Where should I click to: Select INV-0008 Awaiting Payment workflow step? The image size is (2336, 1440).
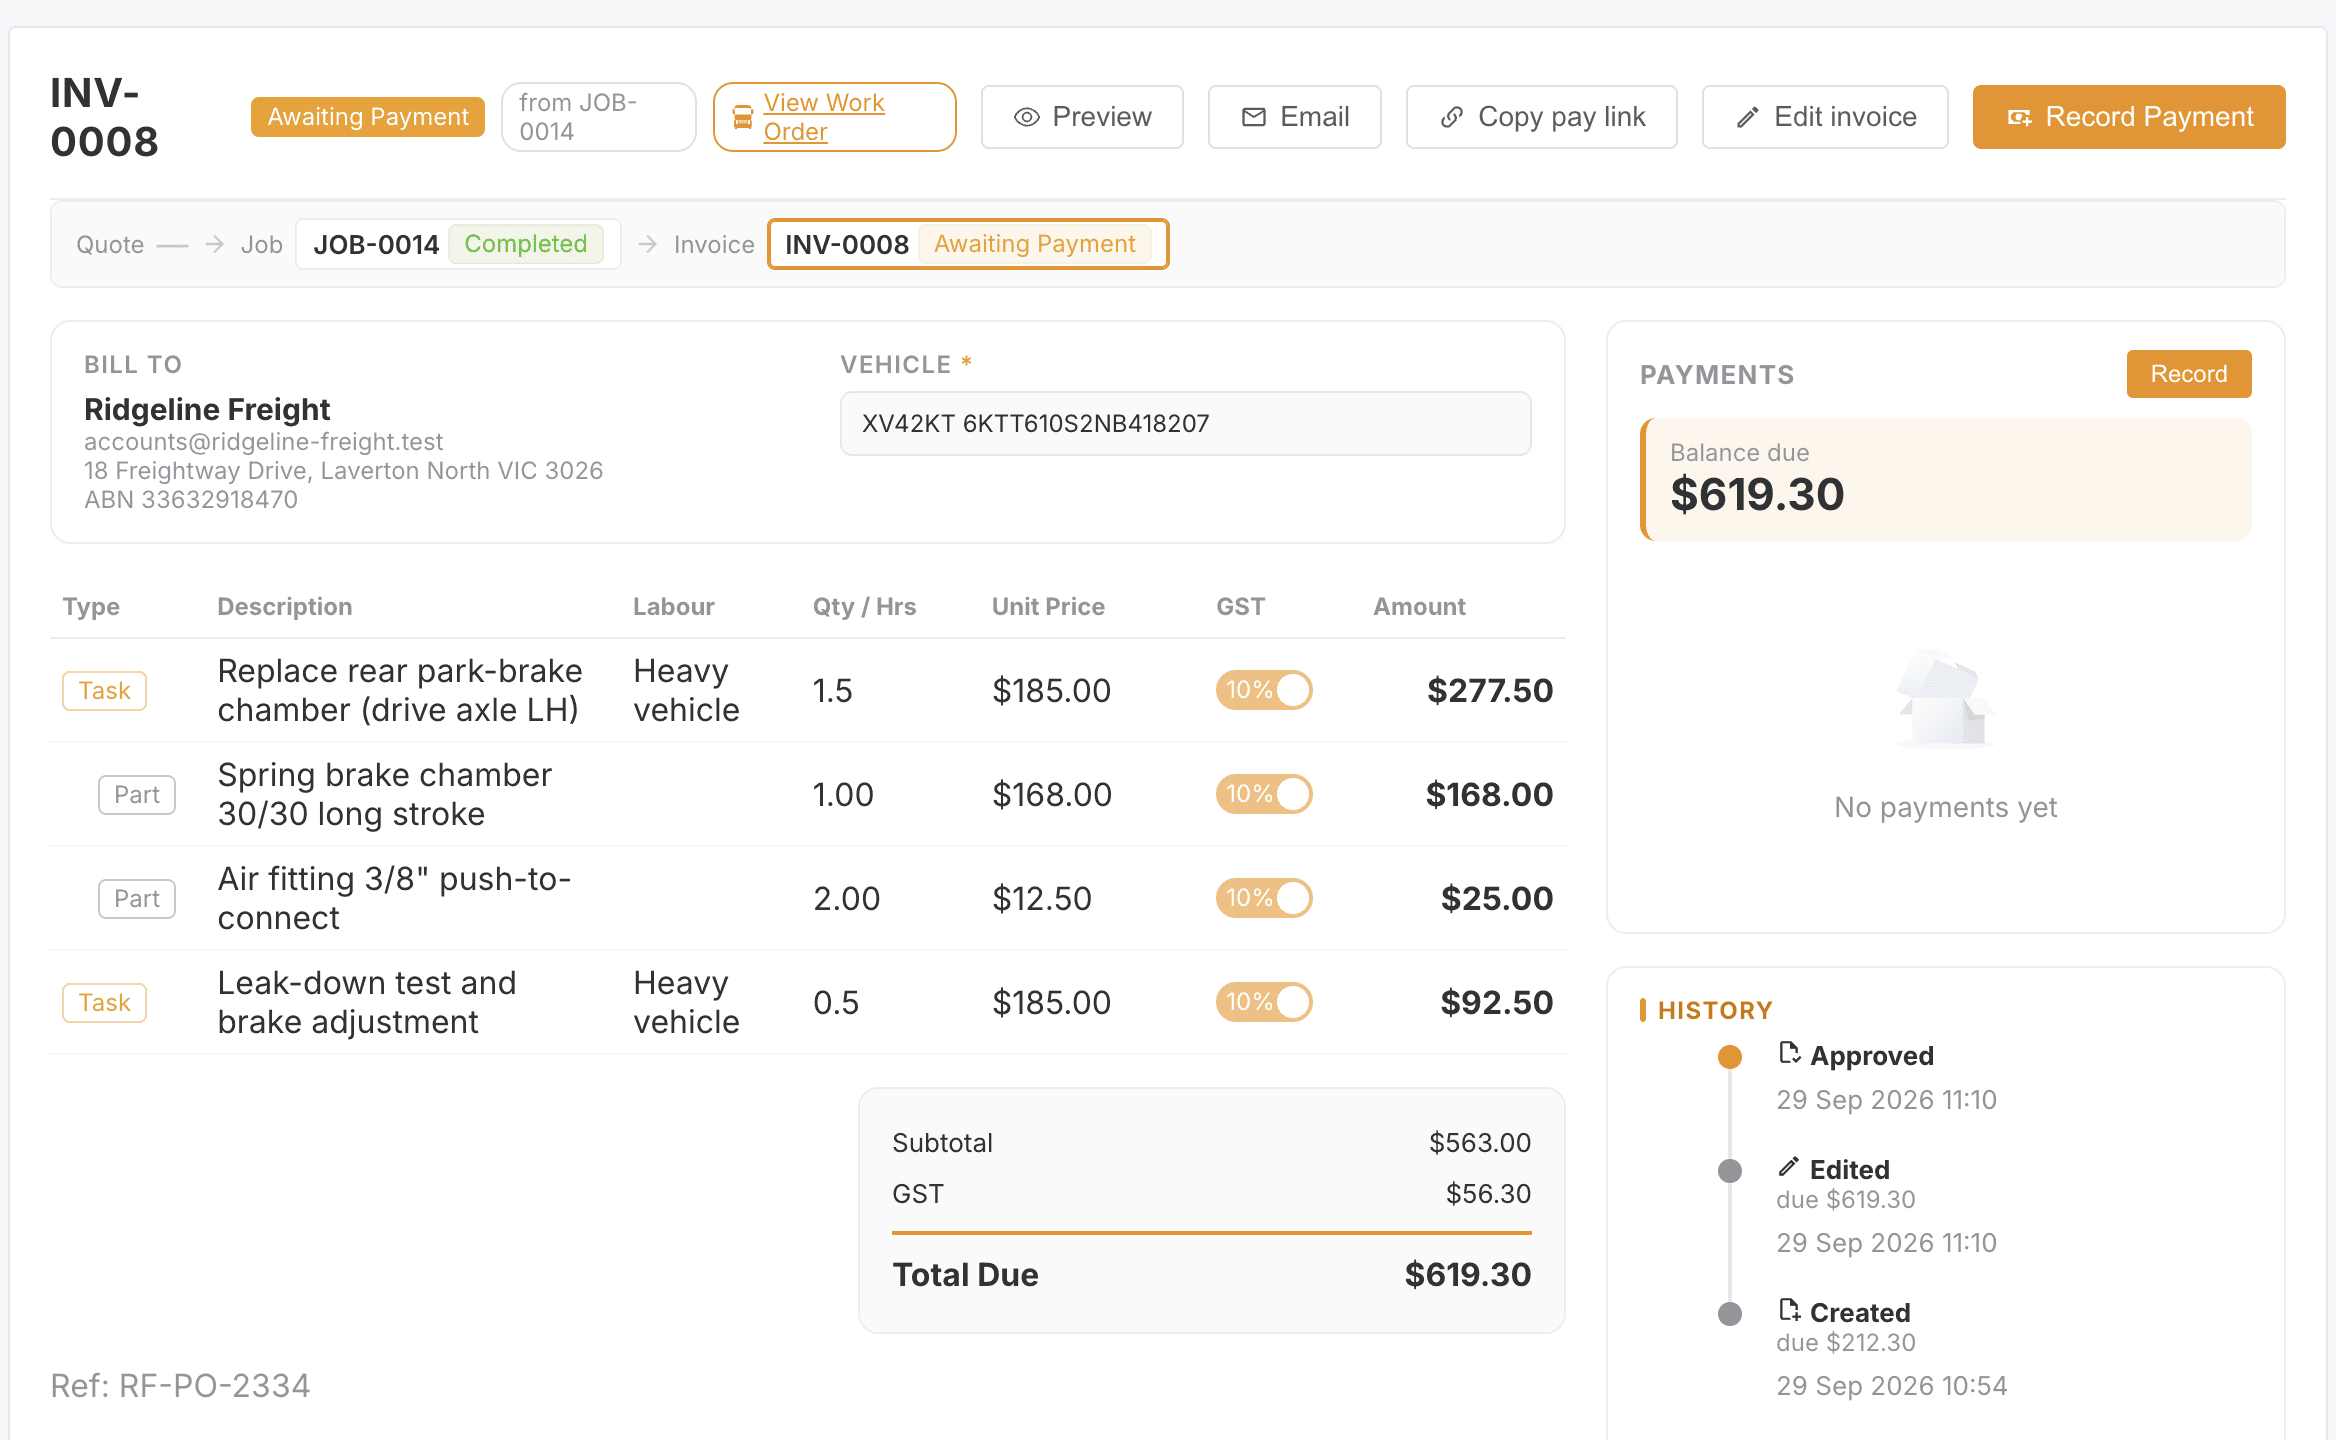point(968,244)
